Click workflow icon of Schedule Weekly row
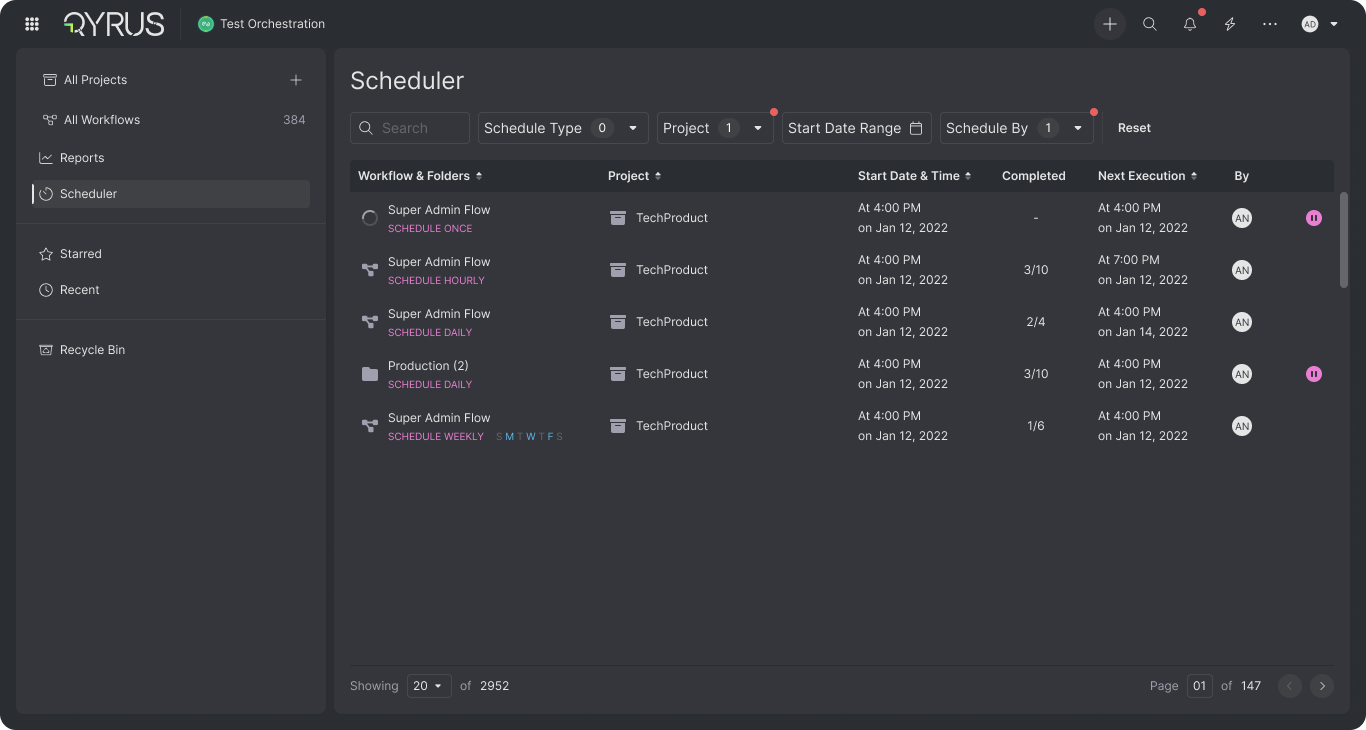 click(370, 426)
